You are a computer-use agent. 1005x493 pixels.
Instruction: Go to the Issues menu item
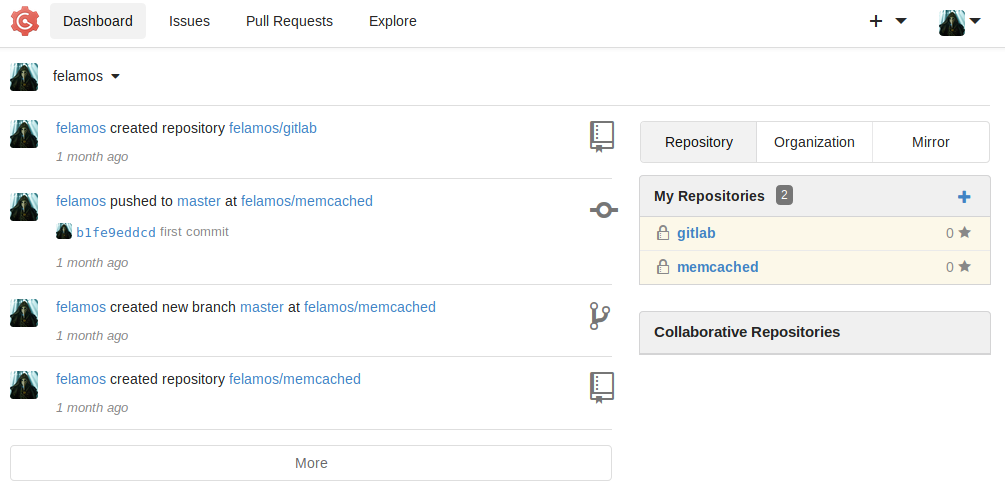point(189,21)
